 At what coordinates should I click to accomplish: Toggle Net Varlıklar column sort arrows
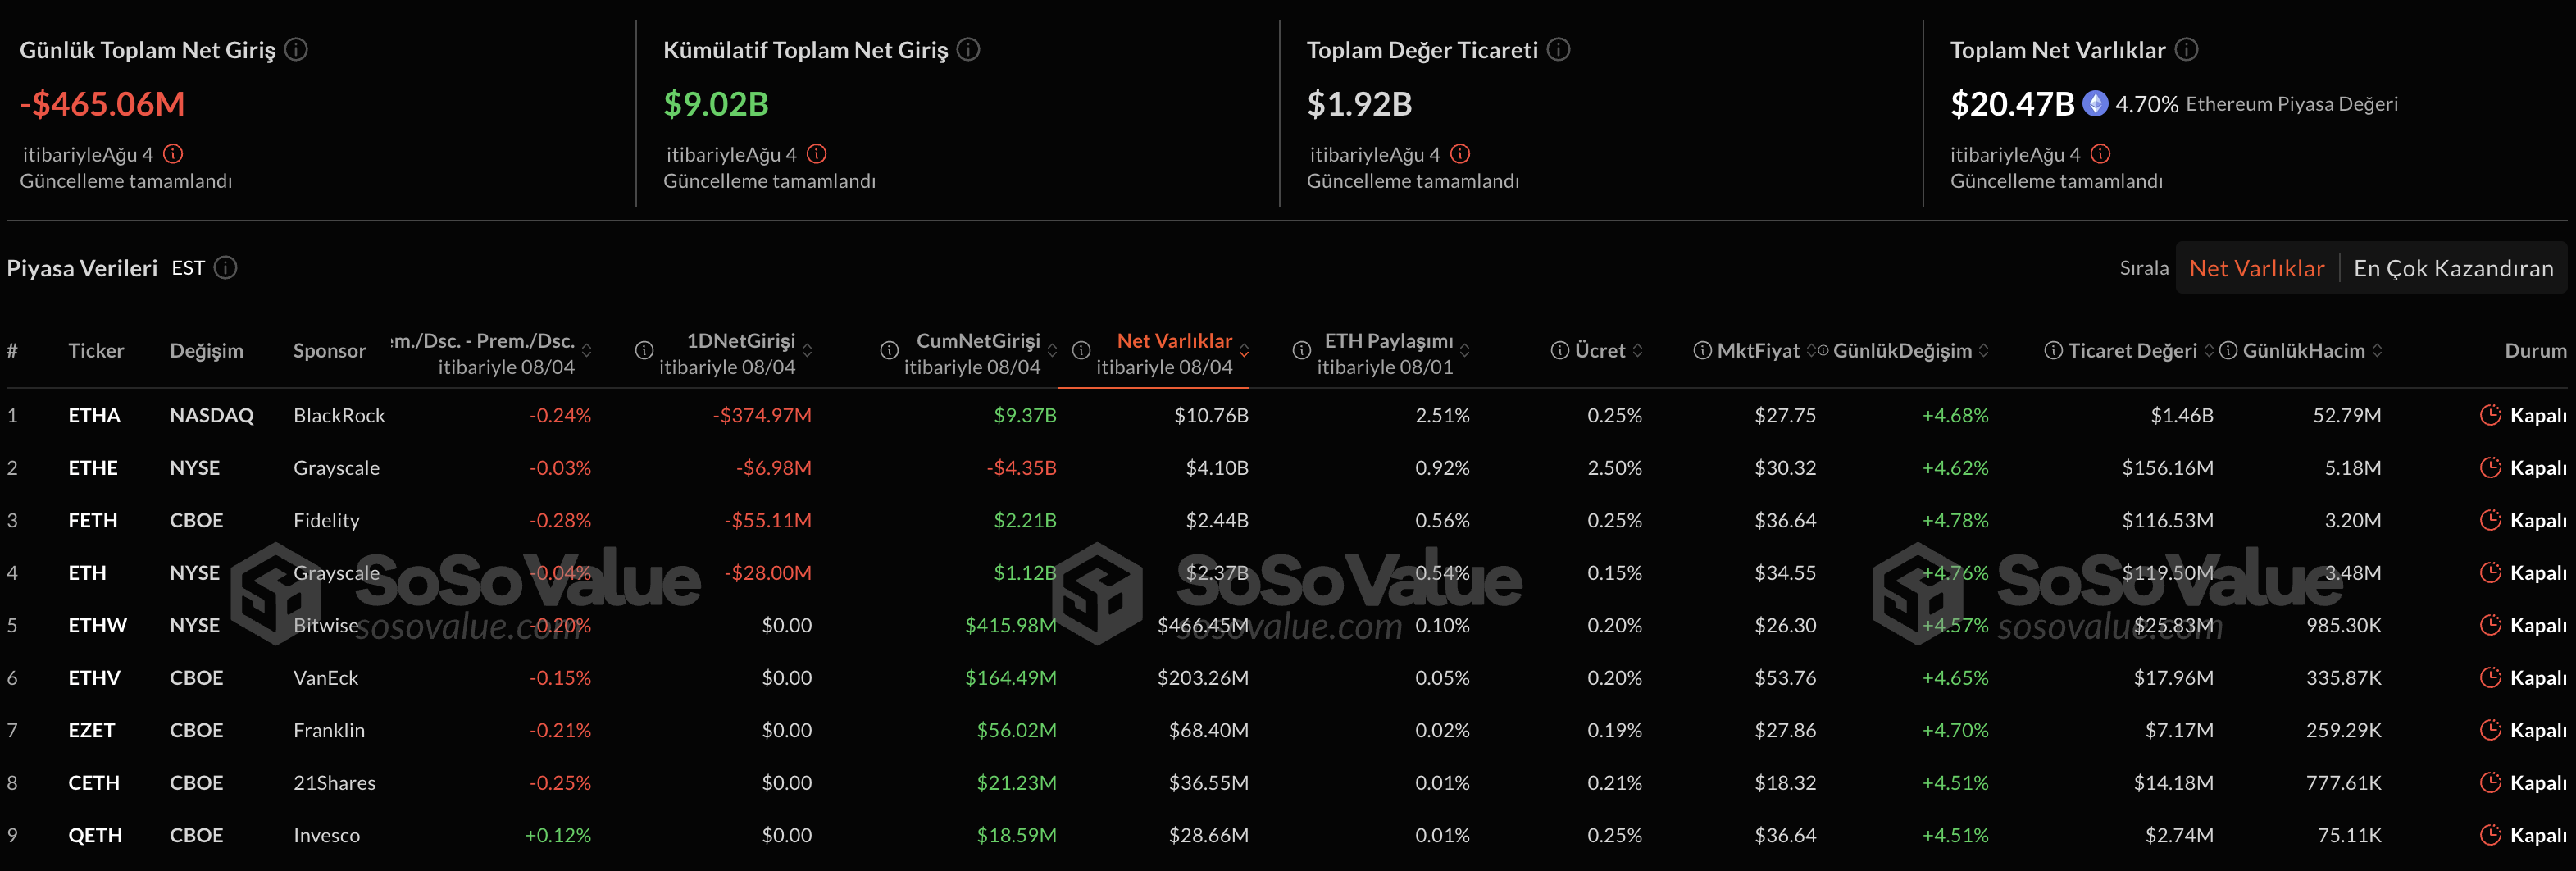point(1244,350)
